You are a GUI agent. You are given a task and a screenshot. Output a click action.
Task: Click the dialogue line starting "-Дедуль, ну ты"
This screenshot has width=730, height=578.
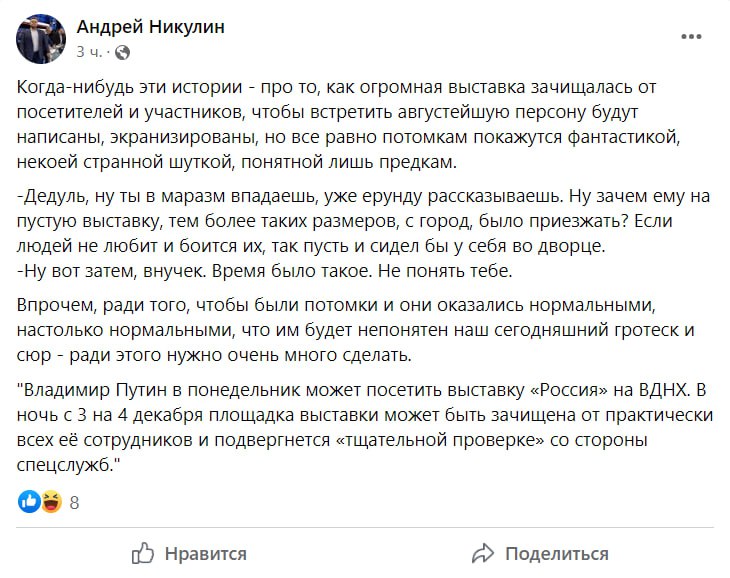tap(363, 221)
